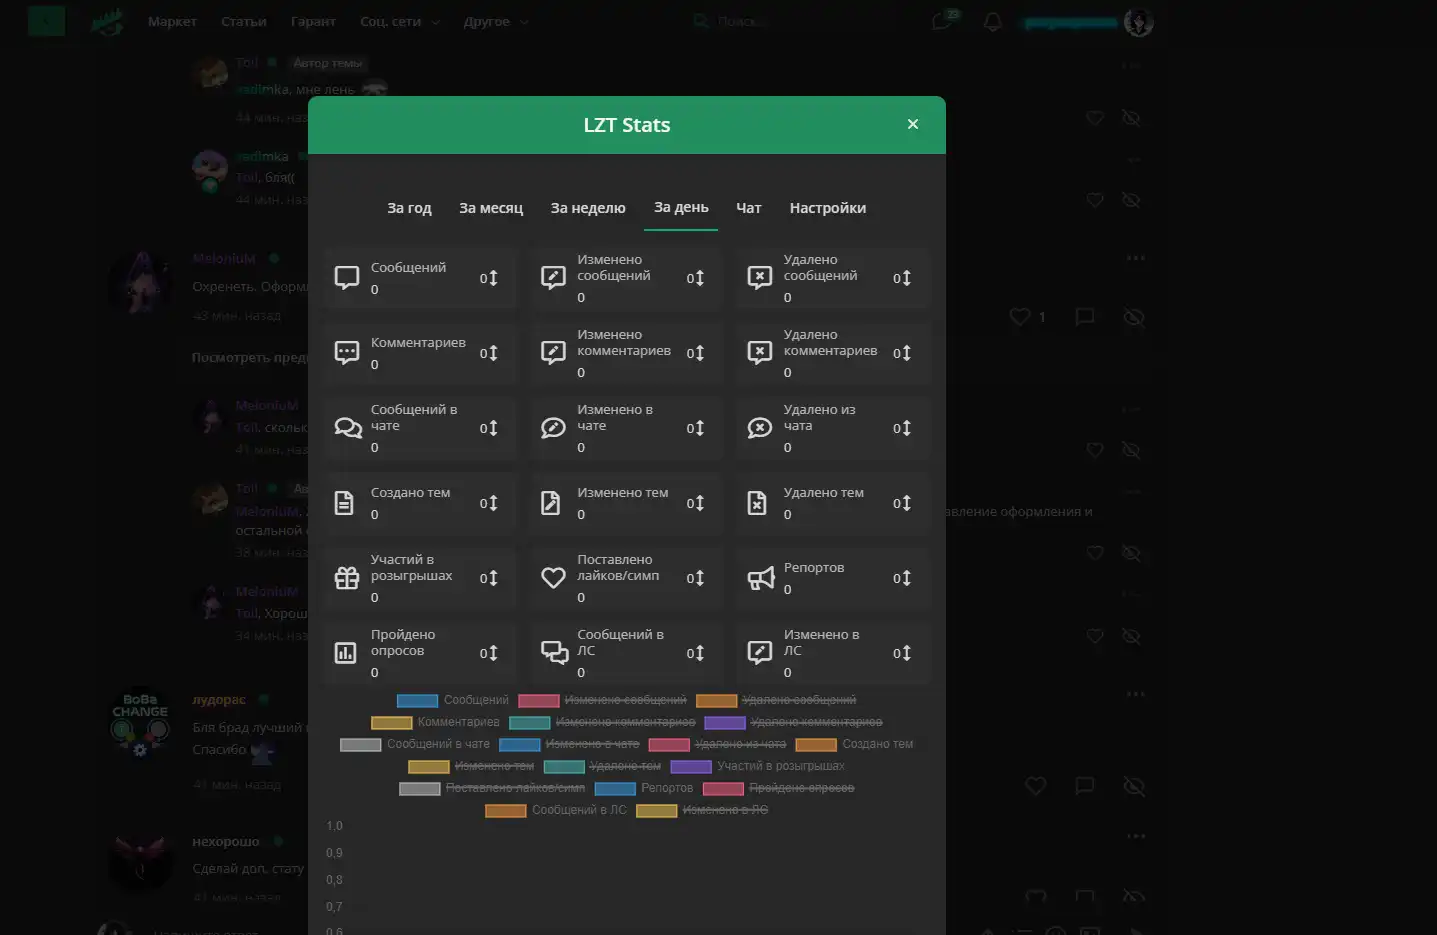Click the document icon for Создано тем
Image resolution: width=1437 pixels, height=935 pixels.
[344, 503]
